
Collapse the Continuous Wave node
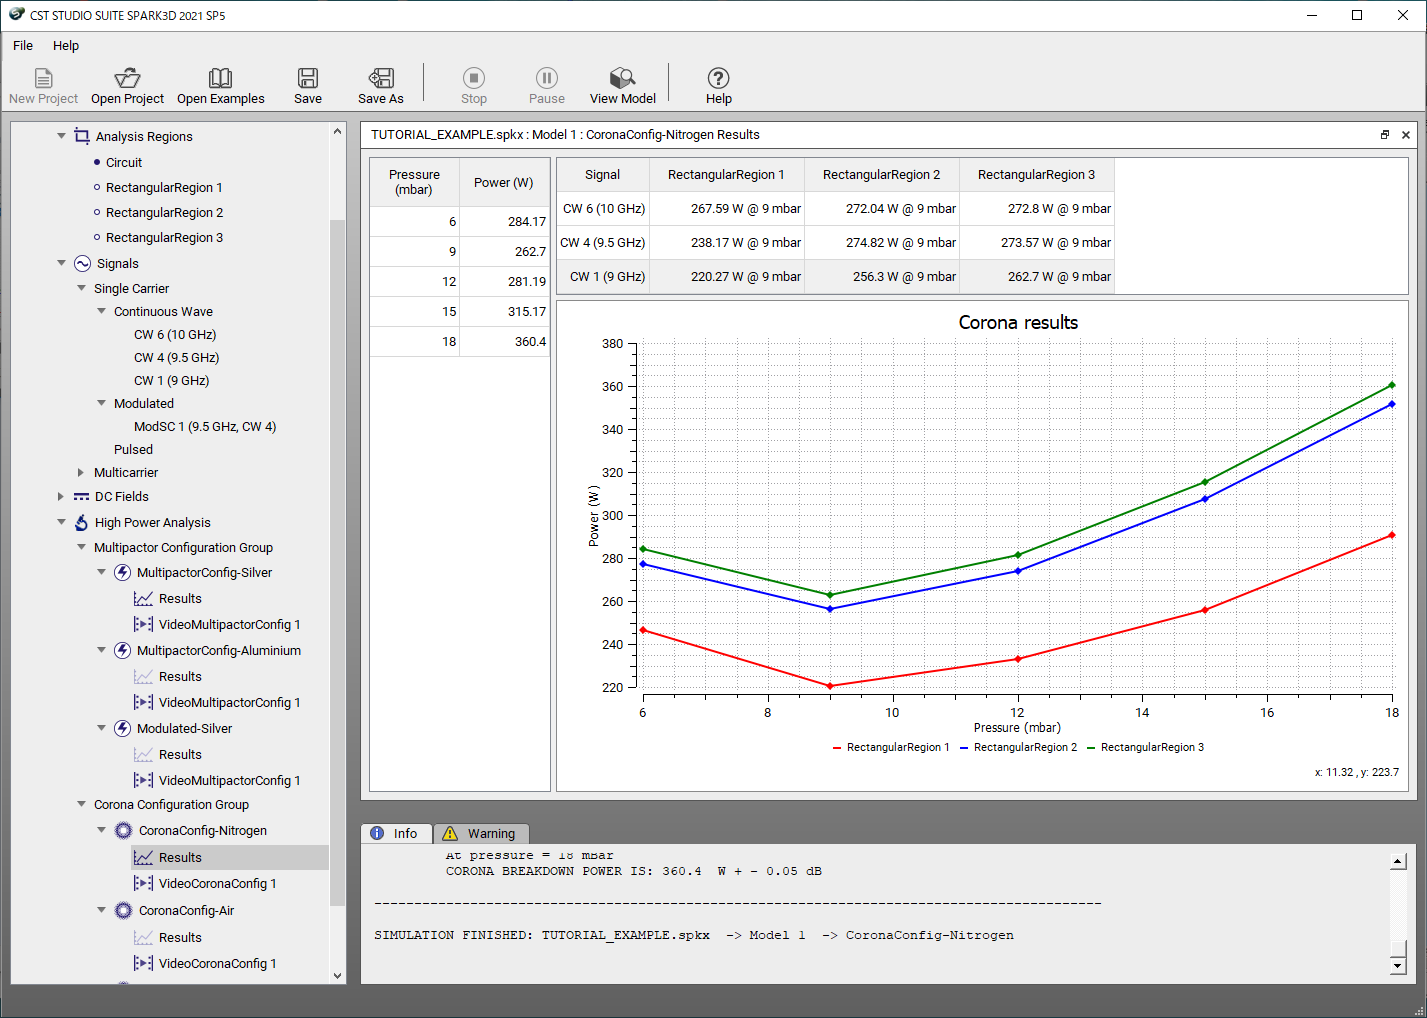[101, 311]
